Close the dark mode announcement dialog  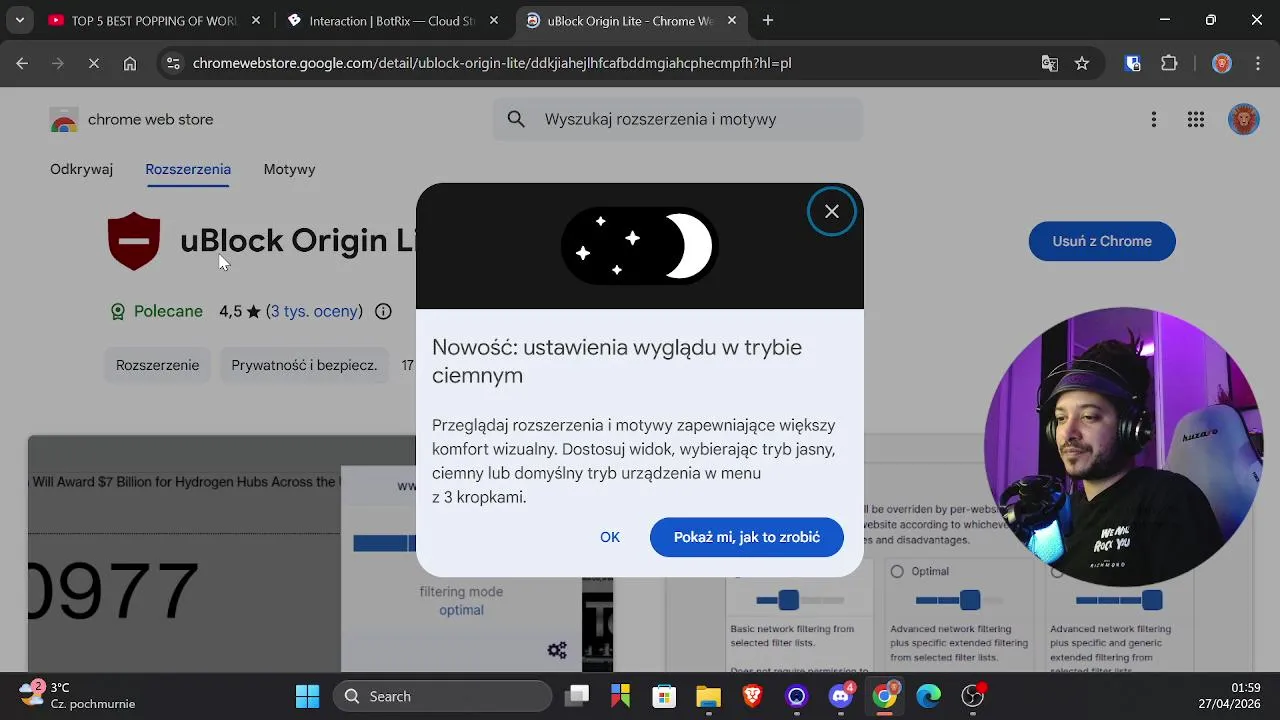pyautogui.click(x=831, y=211)
